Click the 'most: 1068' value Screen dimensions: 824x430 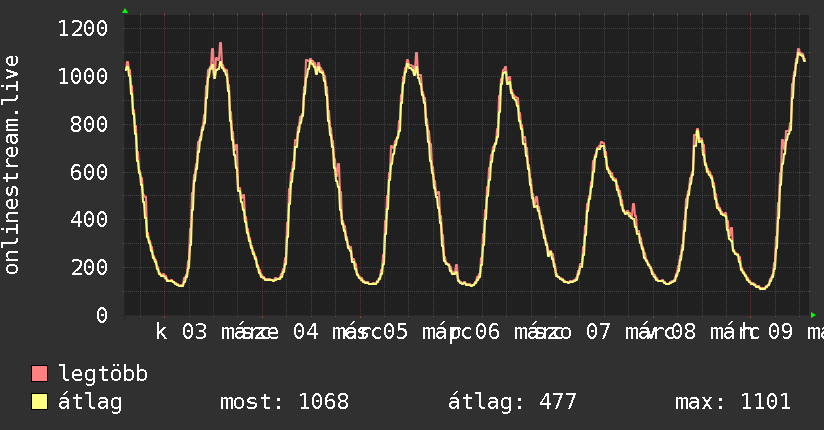coord(284,402)
